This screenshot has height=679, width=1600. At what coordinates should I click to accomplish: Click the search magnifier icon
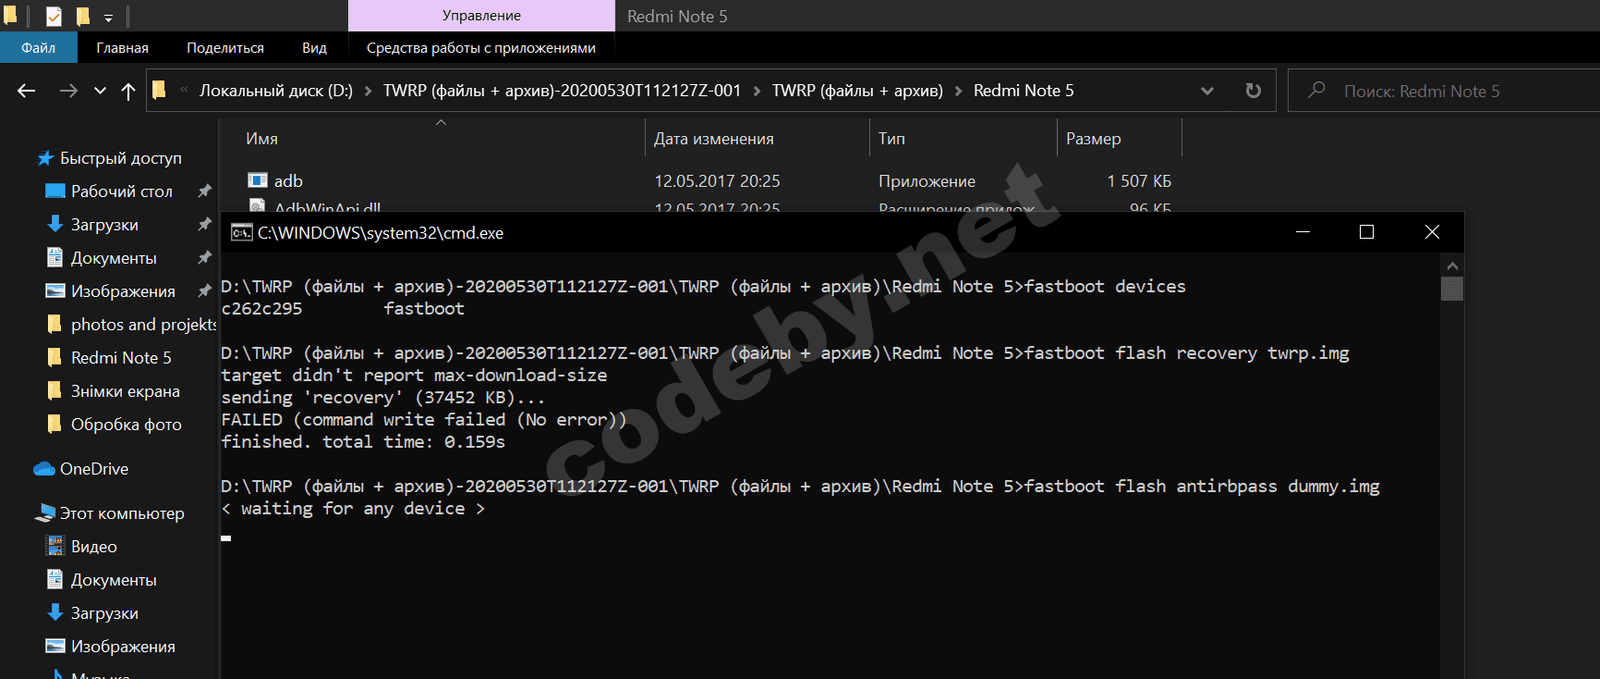[1317, 90]
